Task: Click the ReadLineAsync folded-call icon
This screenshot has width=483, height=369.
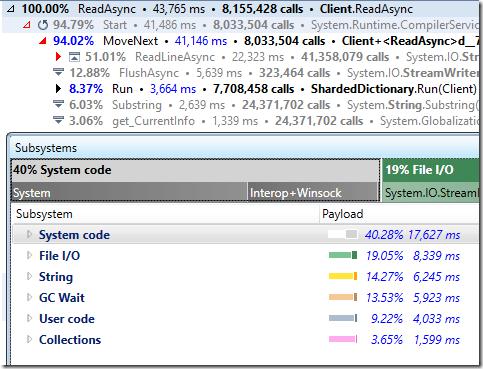Action: tap(74, 57)
